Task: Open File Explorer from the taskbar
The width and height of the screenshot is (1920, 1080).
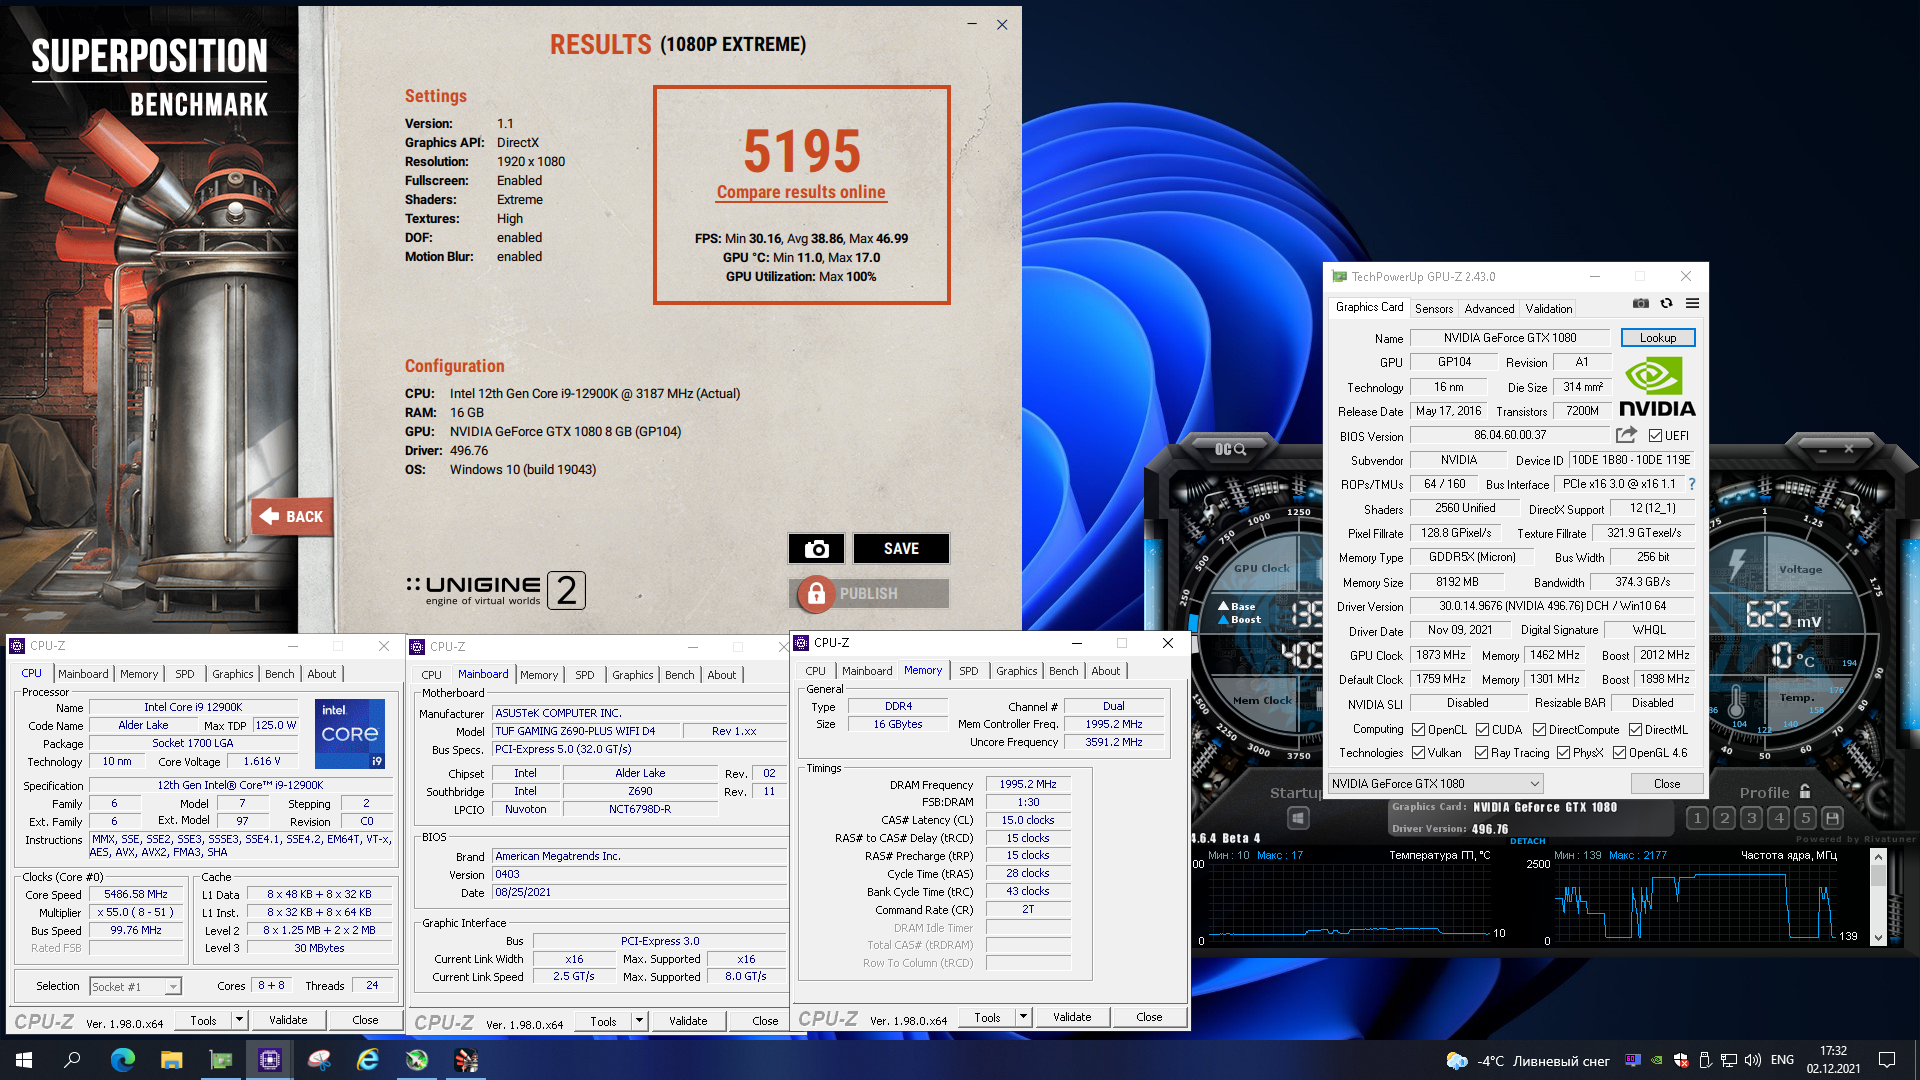Action: (171, 1060)
